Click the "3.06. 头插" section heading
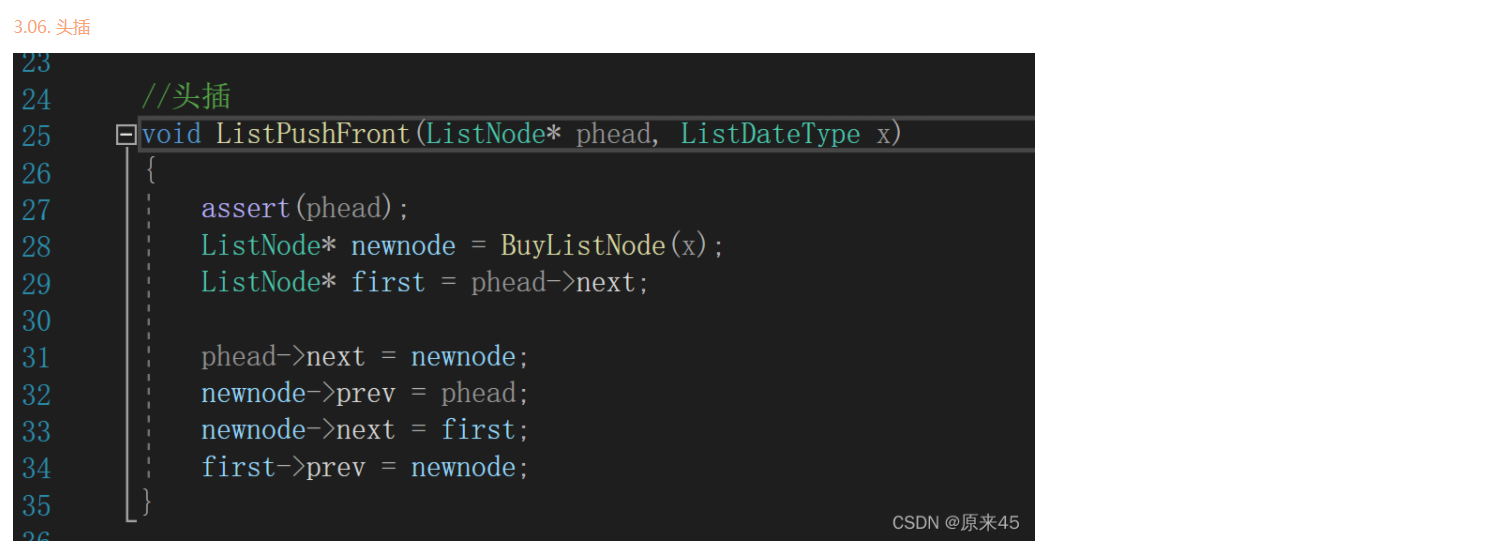 pyautogui.click(x=52, y=27)
